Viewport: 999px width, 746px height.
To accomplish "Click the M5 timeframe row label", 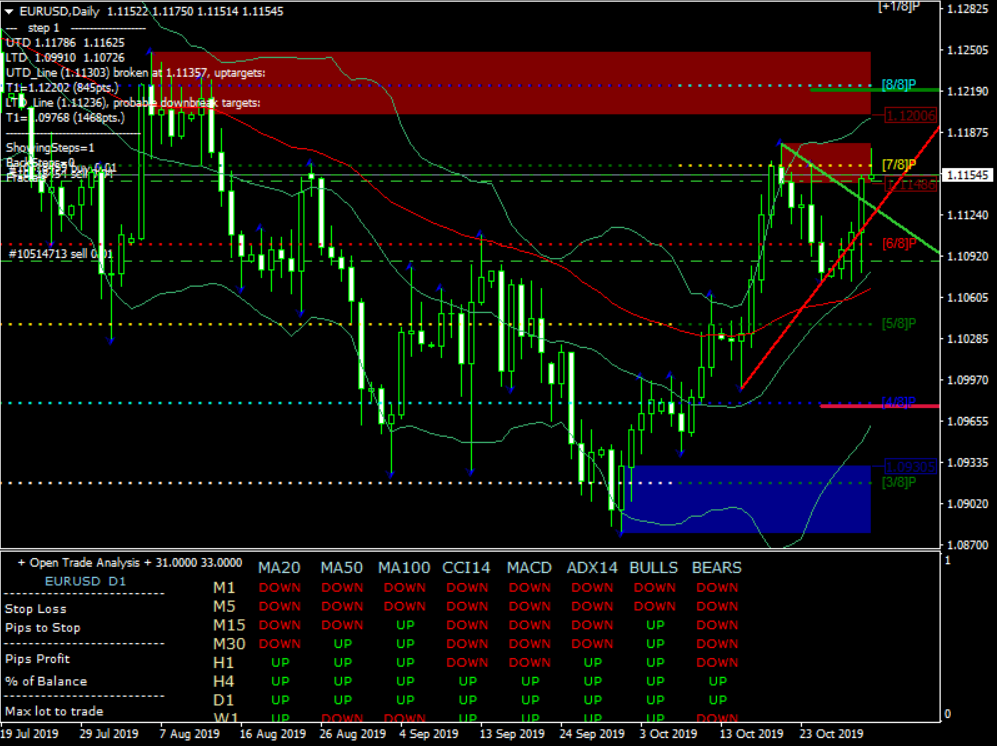I will point(224,606).
